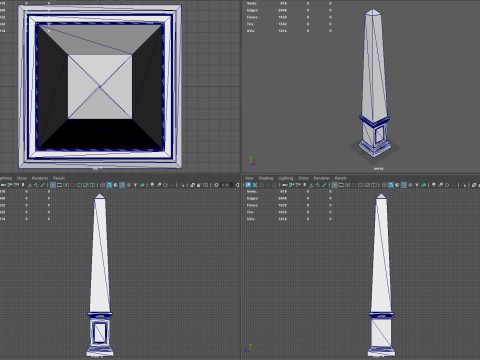Toggle Field Chart in bottom-left panel toolbar
Image resolution: width=480 pixels, height=360 pixels.
coord(79,185)
